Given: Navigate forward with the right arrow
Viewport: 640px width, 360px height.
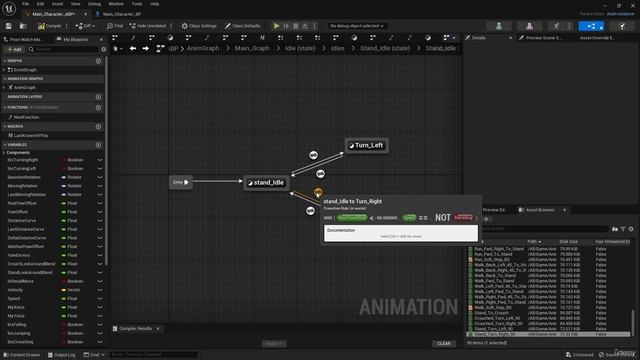Looking at the screenshot, I should pyautogui.click(x=146, y=49).
